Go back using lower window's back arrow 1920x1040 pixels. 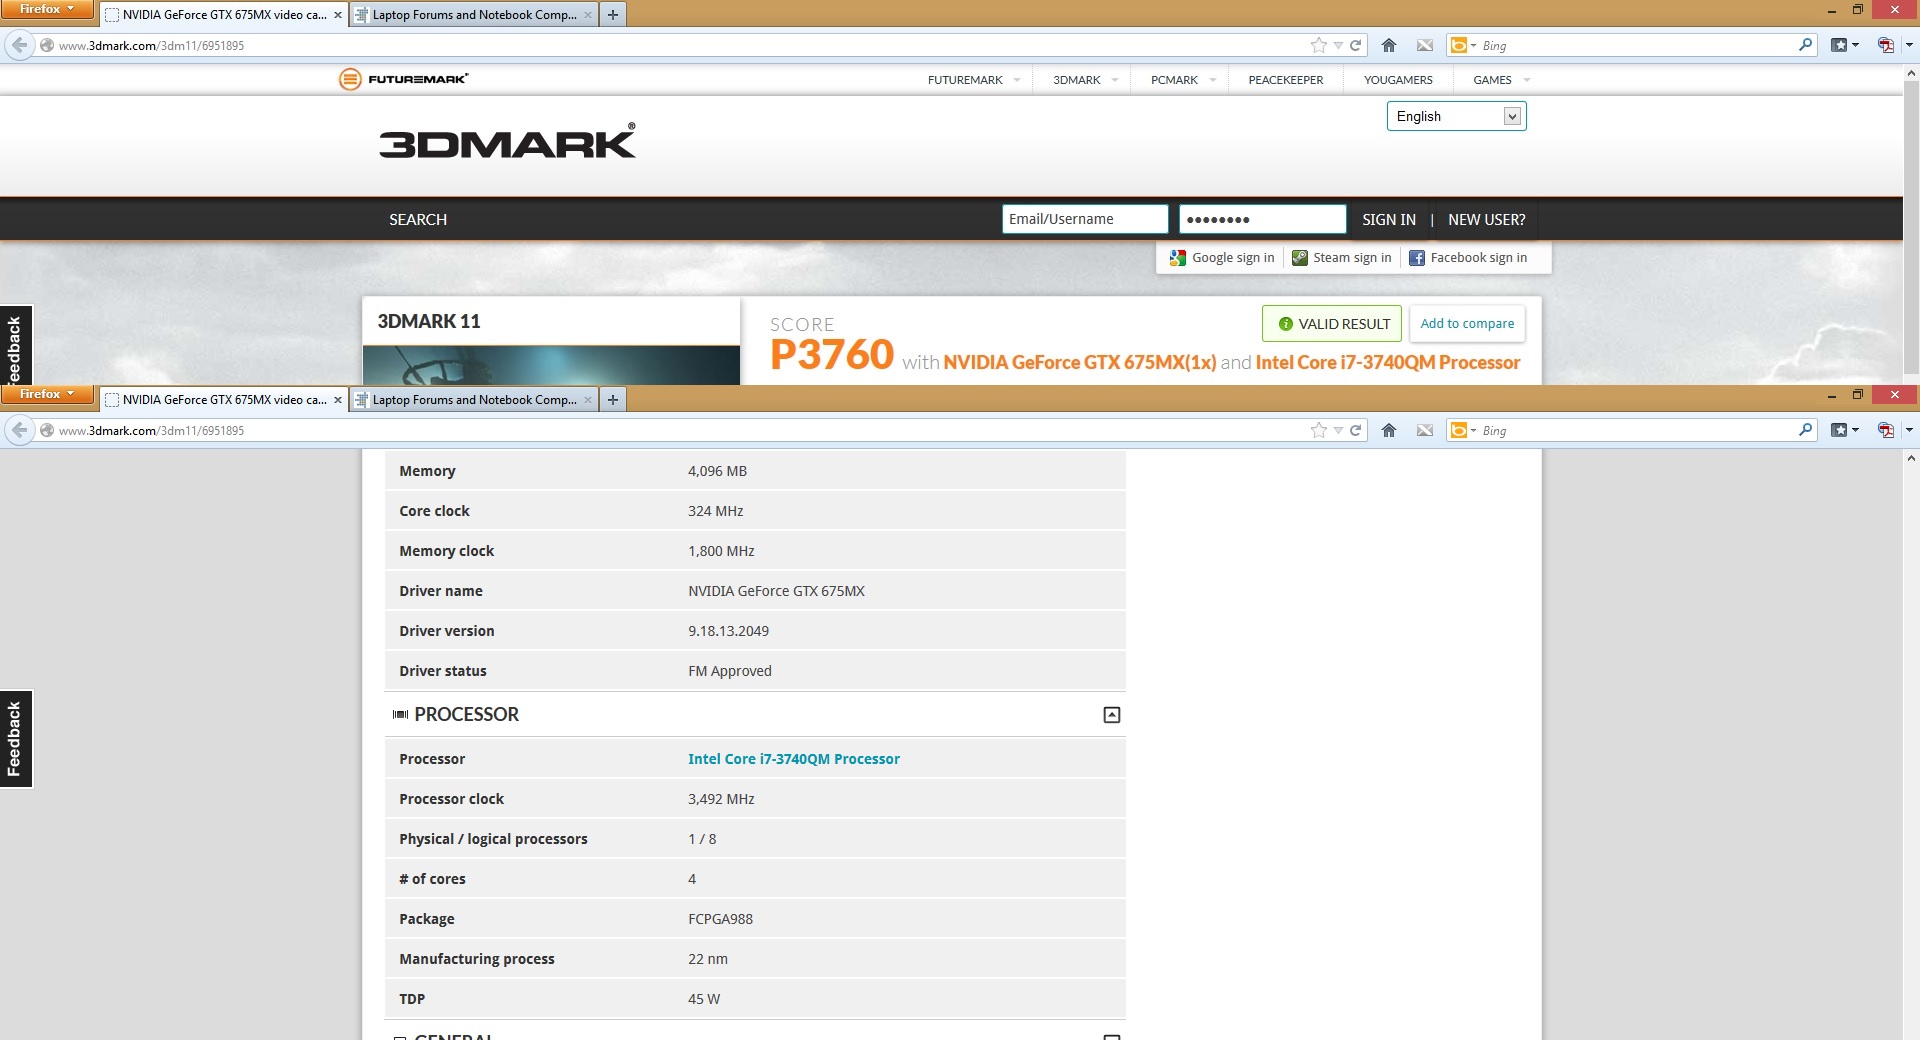(20, 430)
